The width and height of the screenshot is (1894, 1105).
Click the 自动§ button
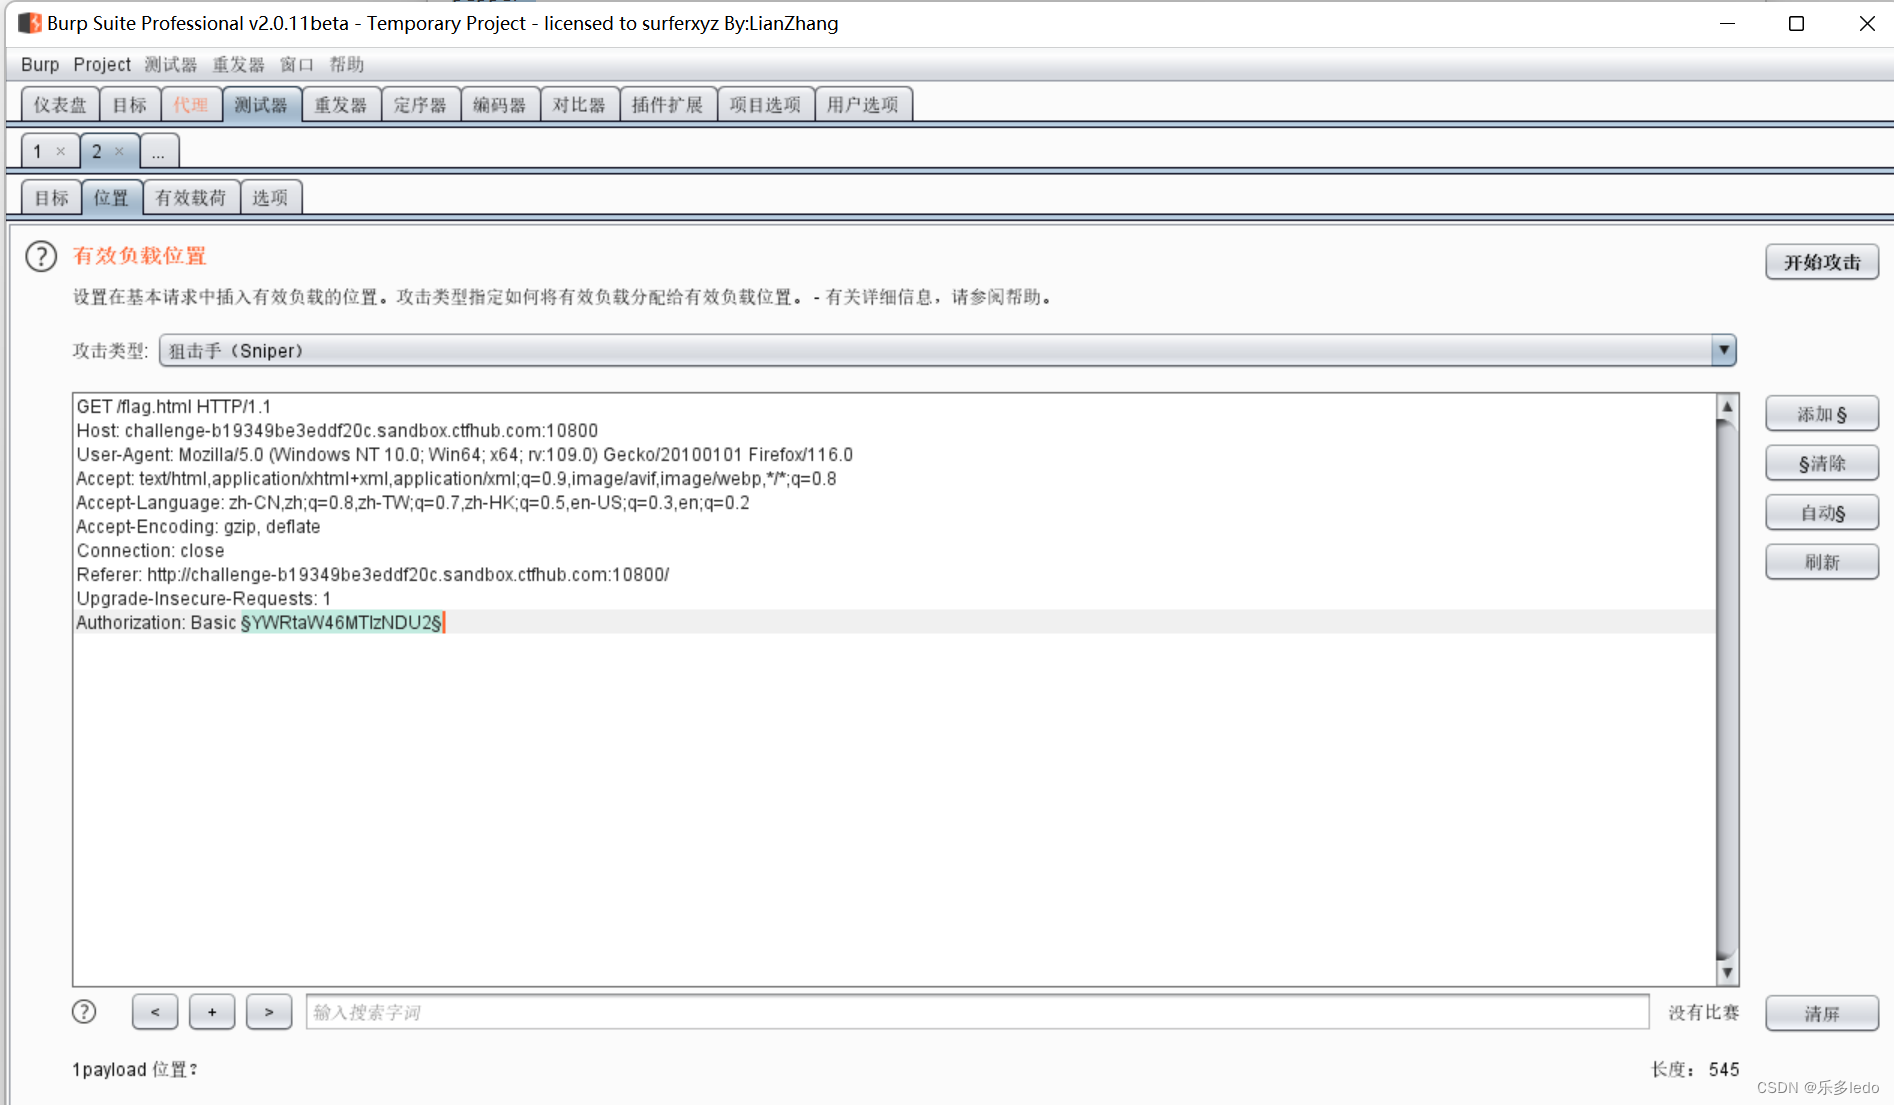(1822, 513)
